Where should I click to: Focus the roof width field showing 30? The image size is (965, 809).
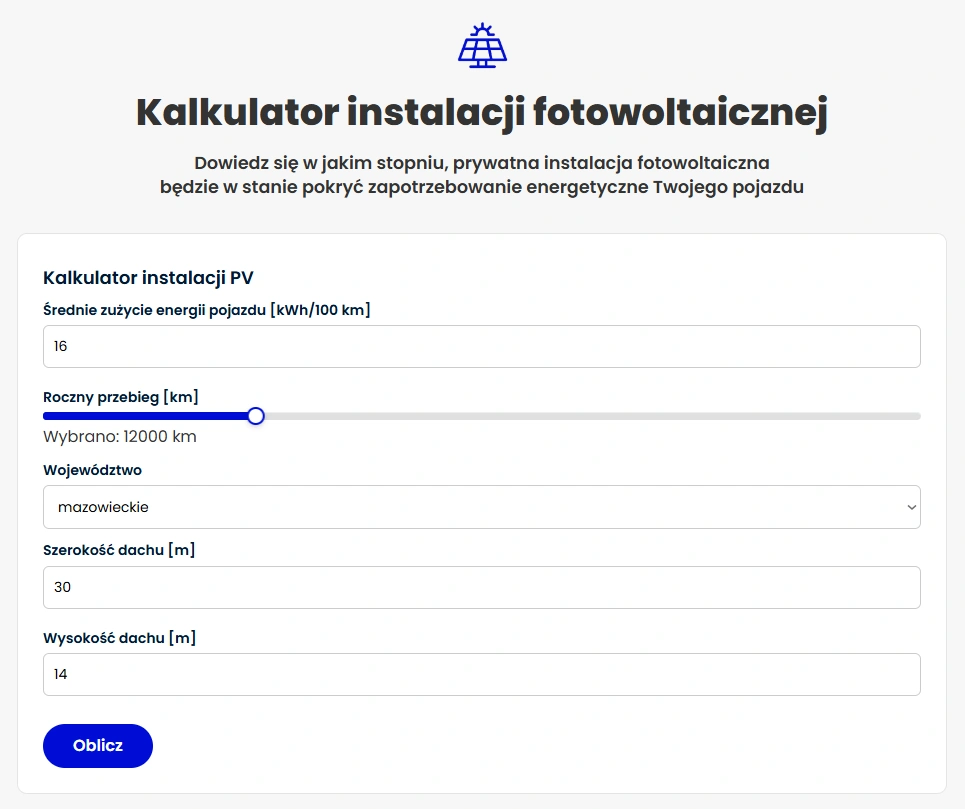click(481, 587)
